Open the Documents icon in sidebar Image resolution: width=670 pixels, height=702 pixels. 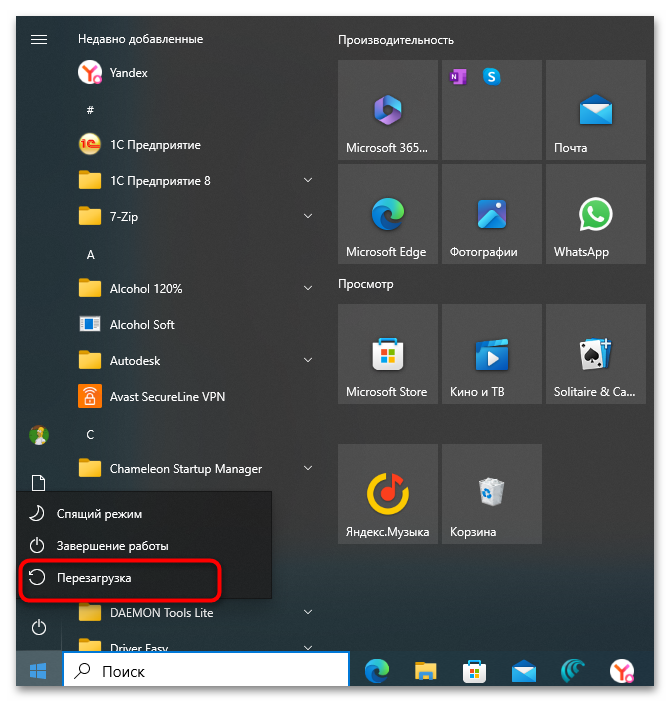38,483
